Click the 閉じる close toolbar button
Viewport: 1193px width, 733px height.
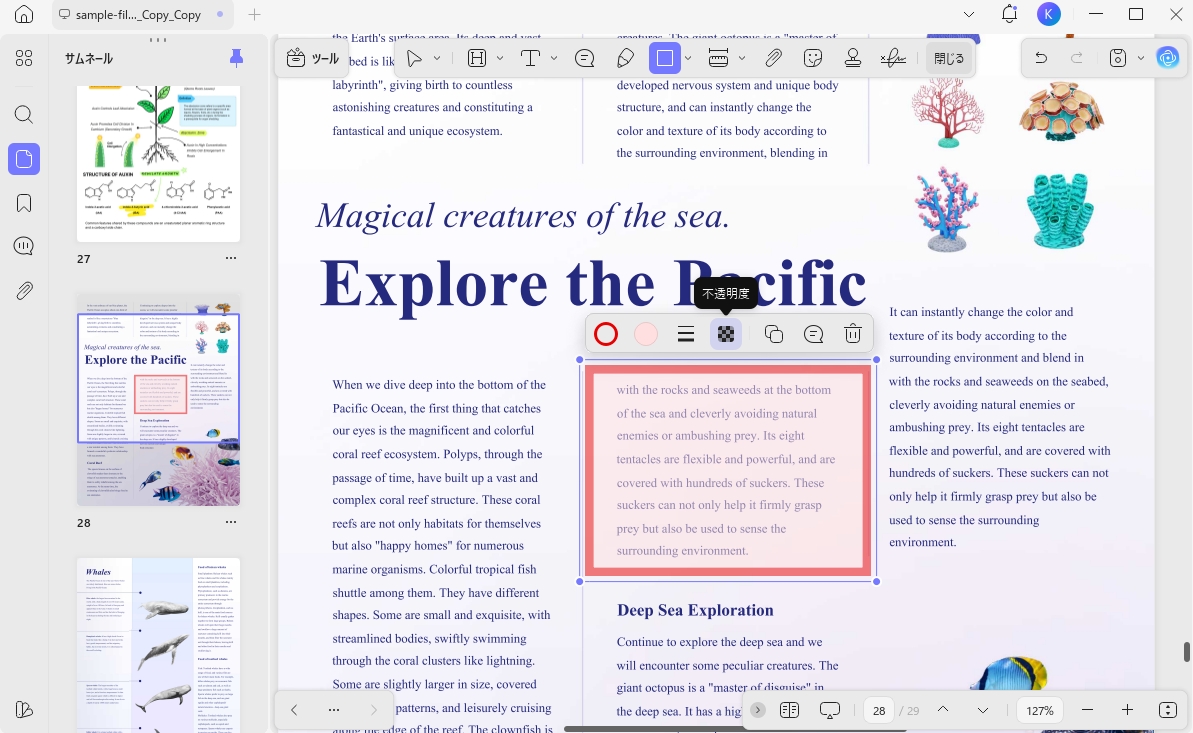pyautogui.click(x=949, y=59)
